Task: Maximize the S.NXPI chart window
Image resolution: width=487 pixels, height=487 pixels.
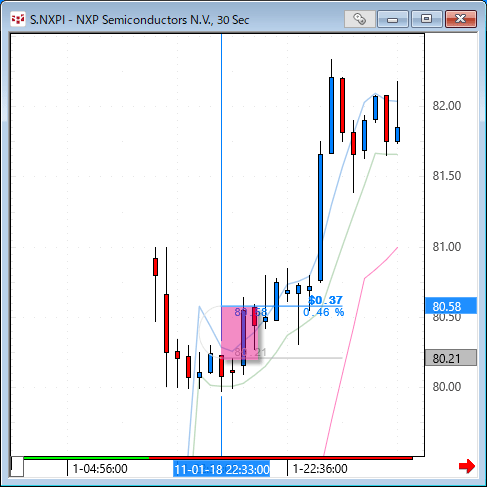Action: click(426, 19)
